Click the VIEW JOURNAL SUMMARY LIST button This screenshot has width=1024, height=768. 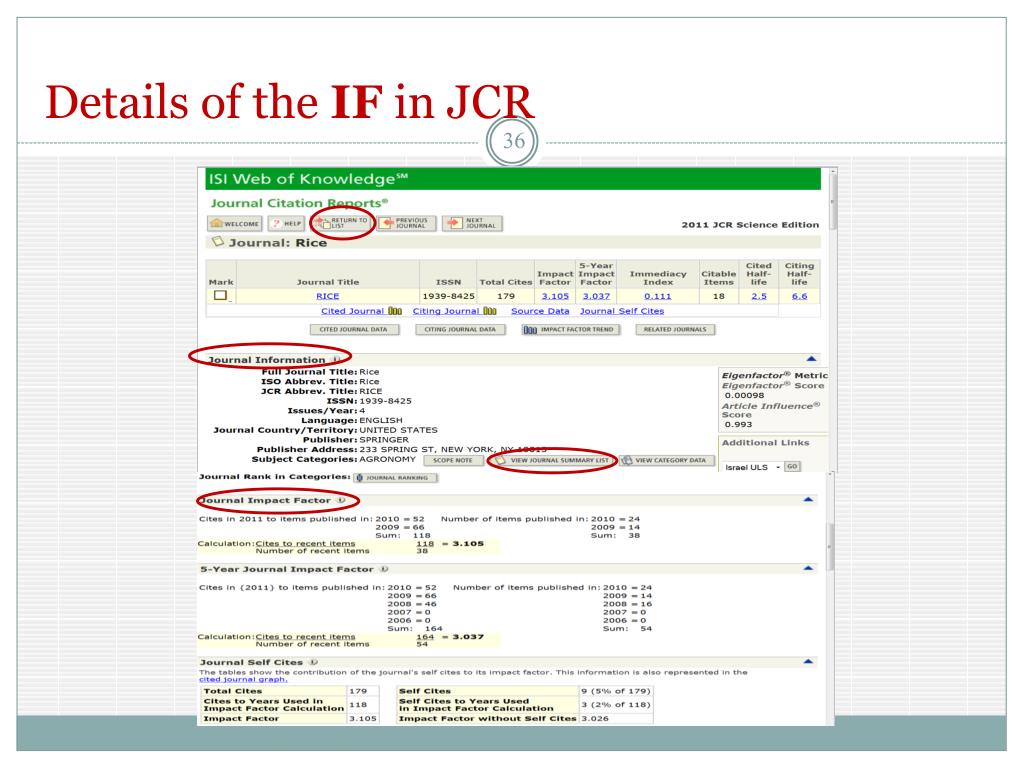(x=552, y=460)
